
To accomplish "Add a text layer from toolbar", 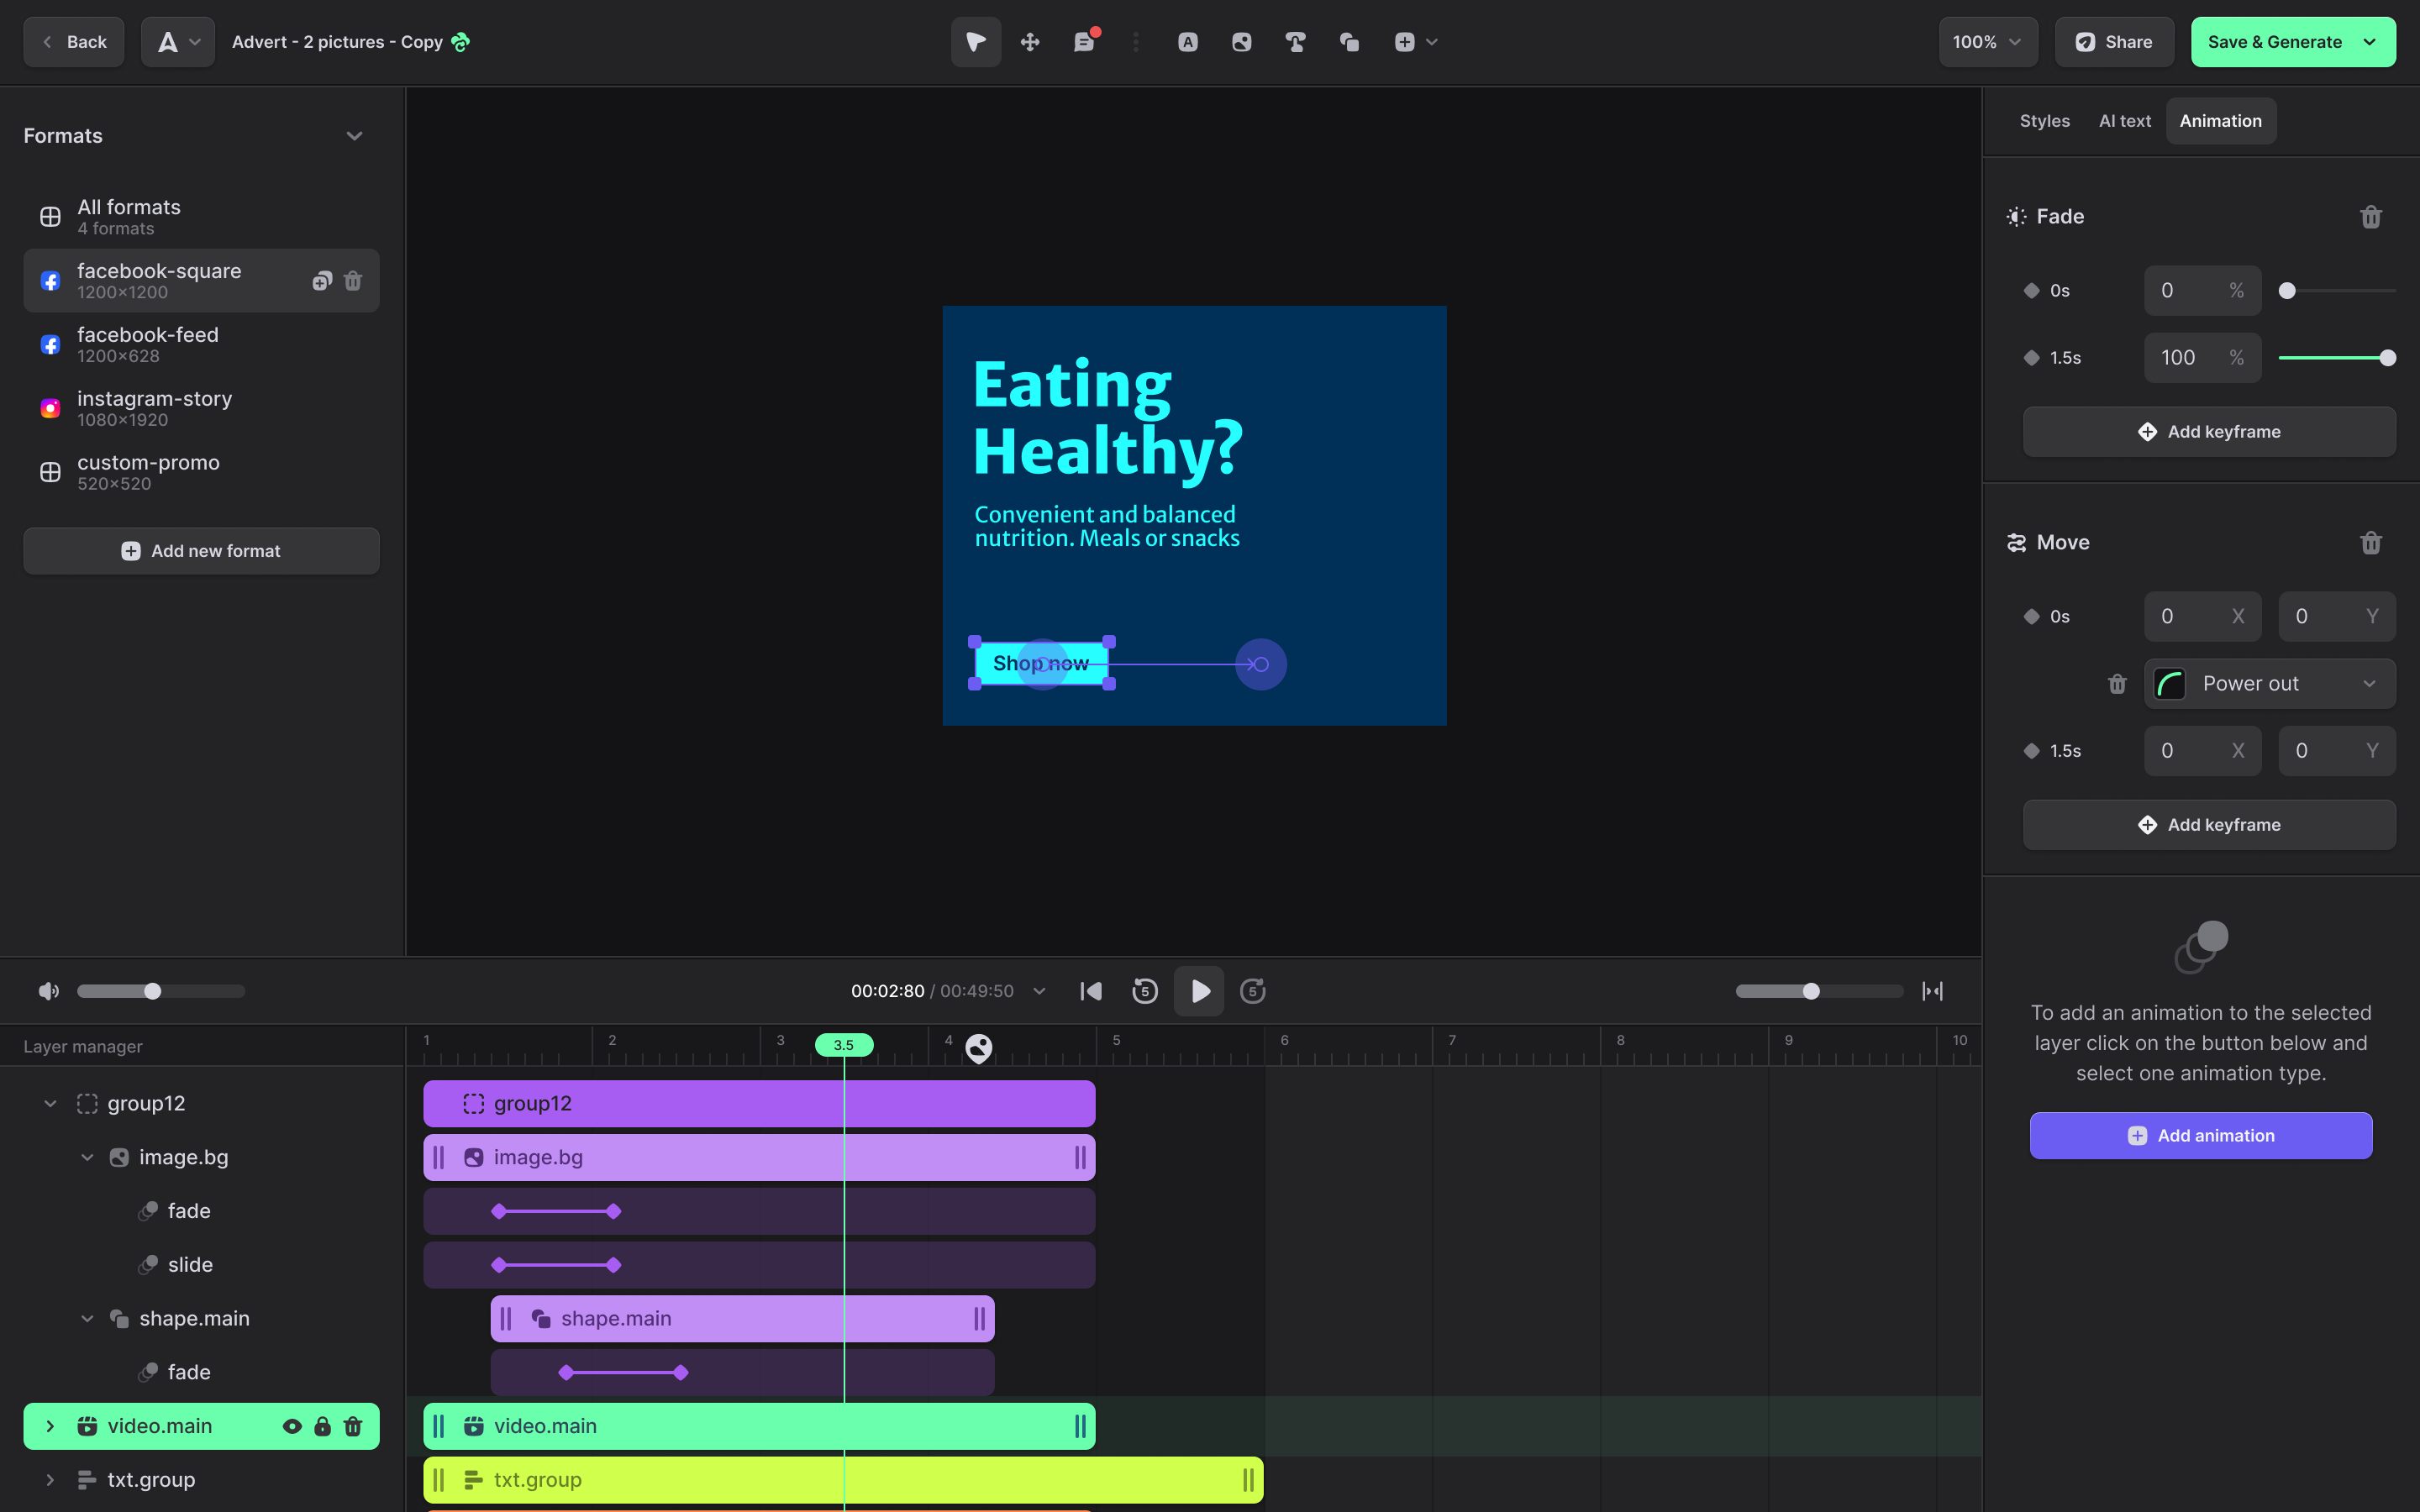I will pos(1187,42).
